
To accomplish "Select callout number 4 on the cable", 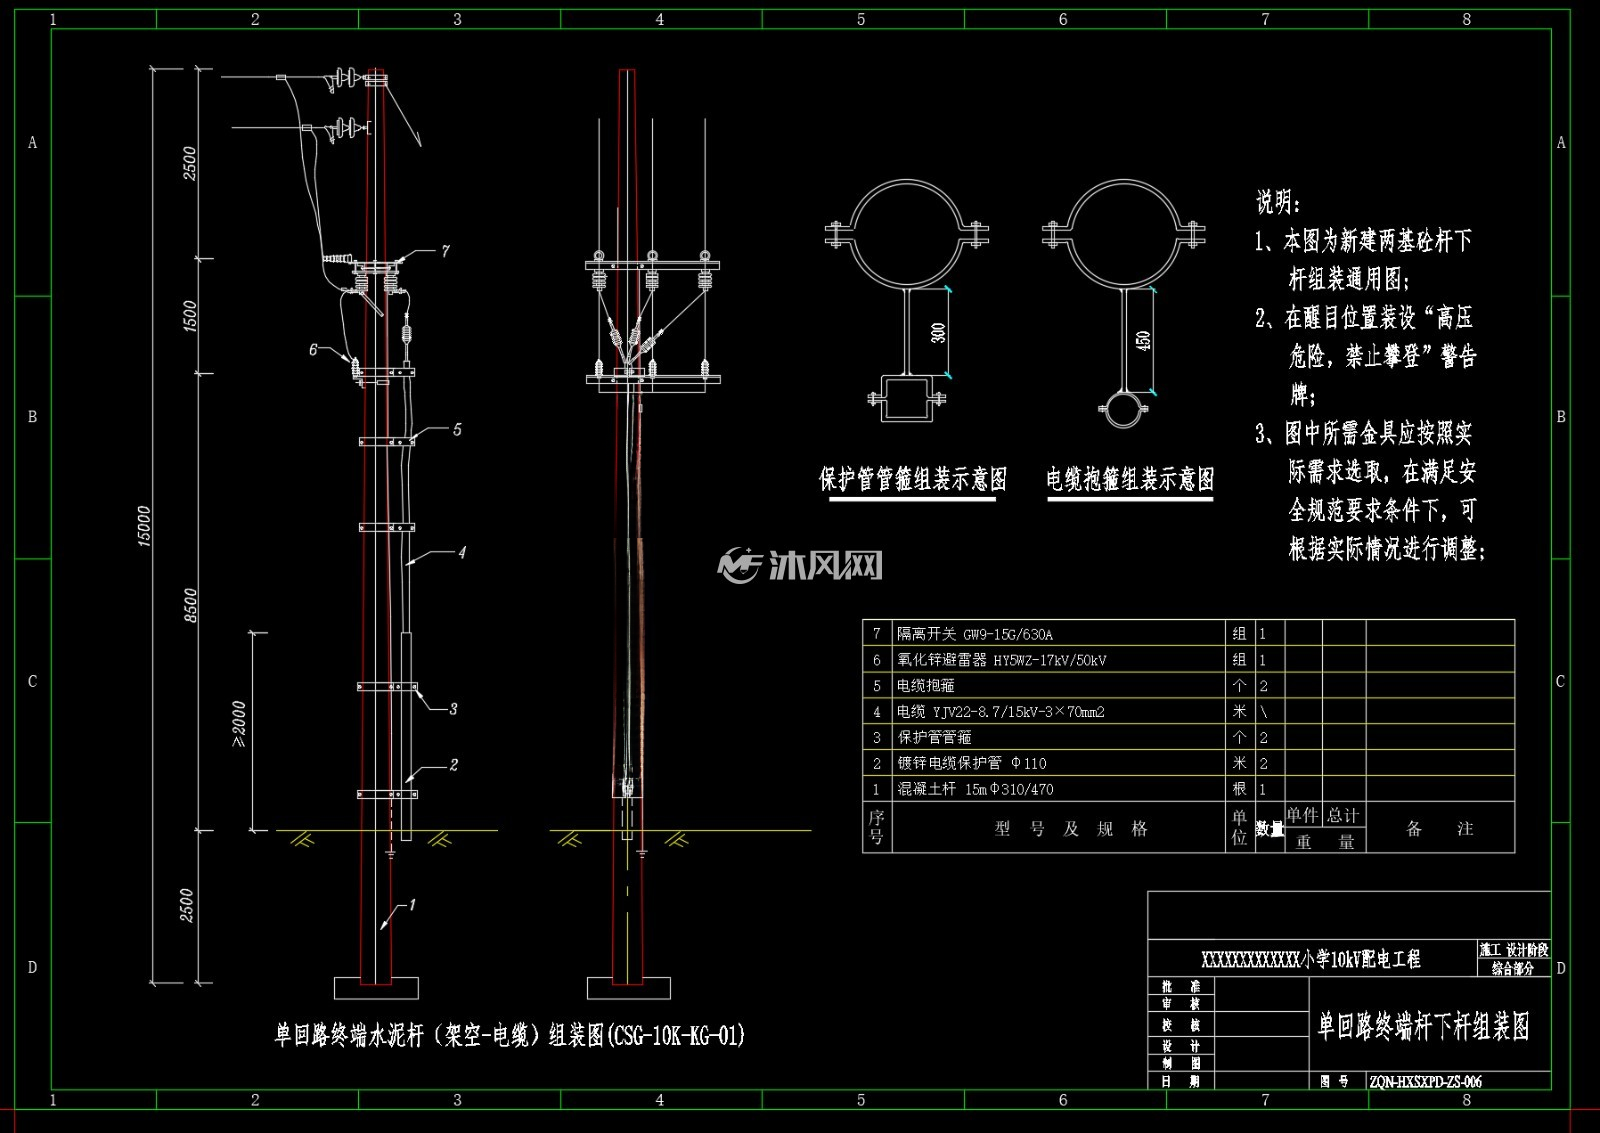I will pyautogui.click(x=461, y=552).
